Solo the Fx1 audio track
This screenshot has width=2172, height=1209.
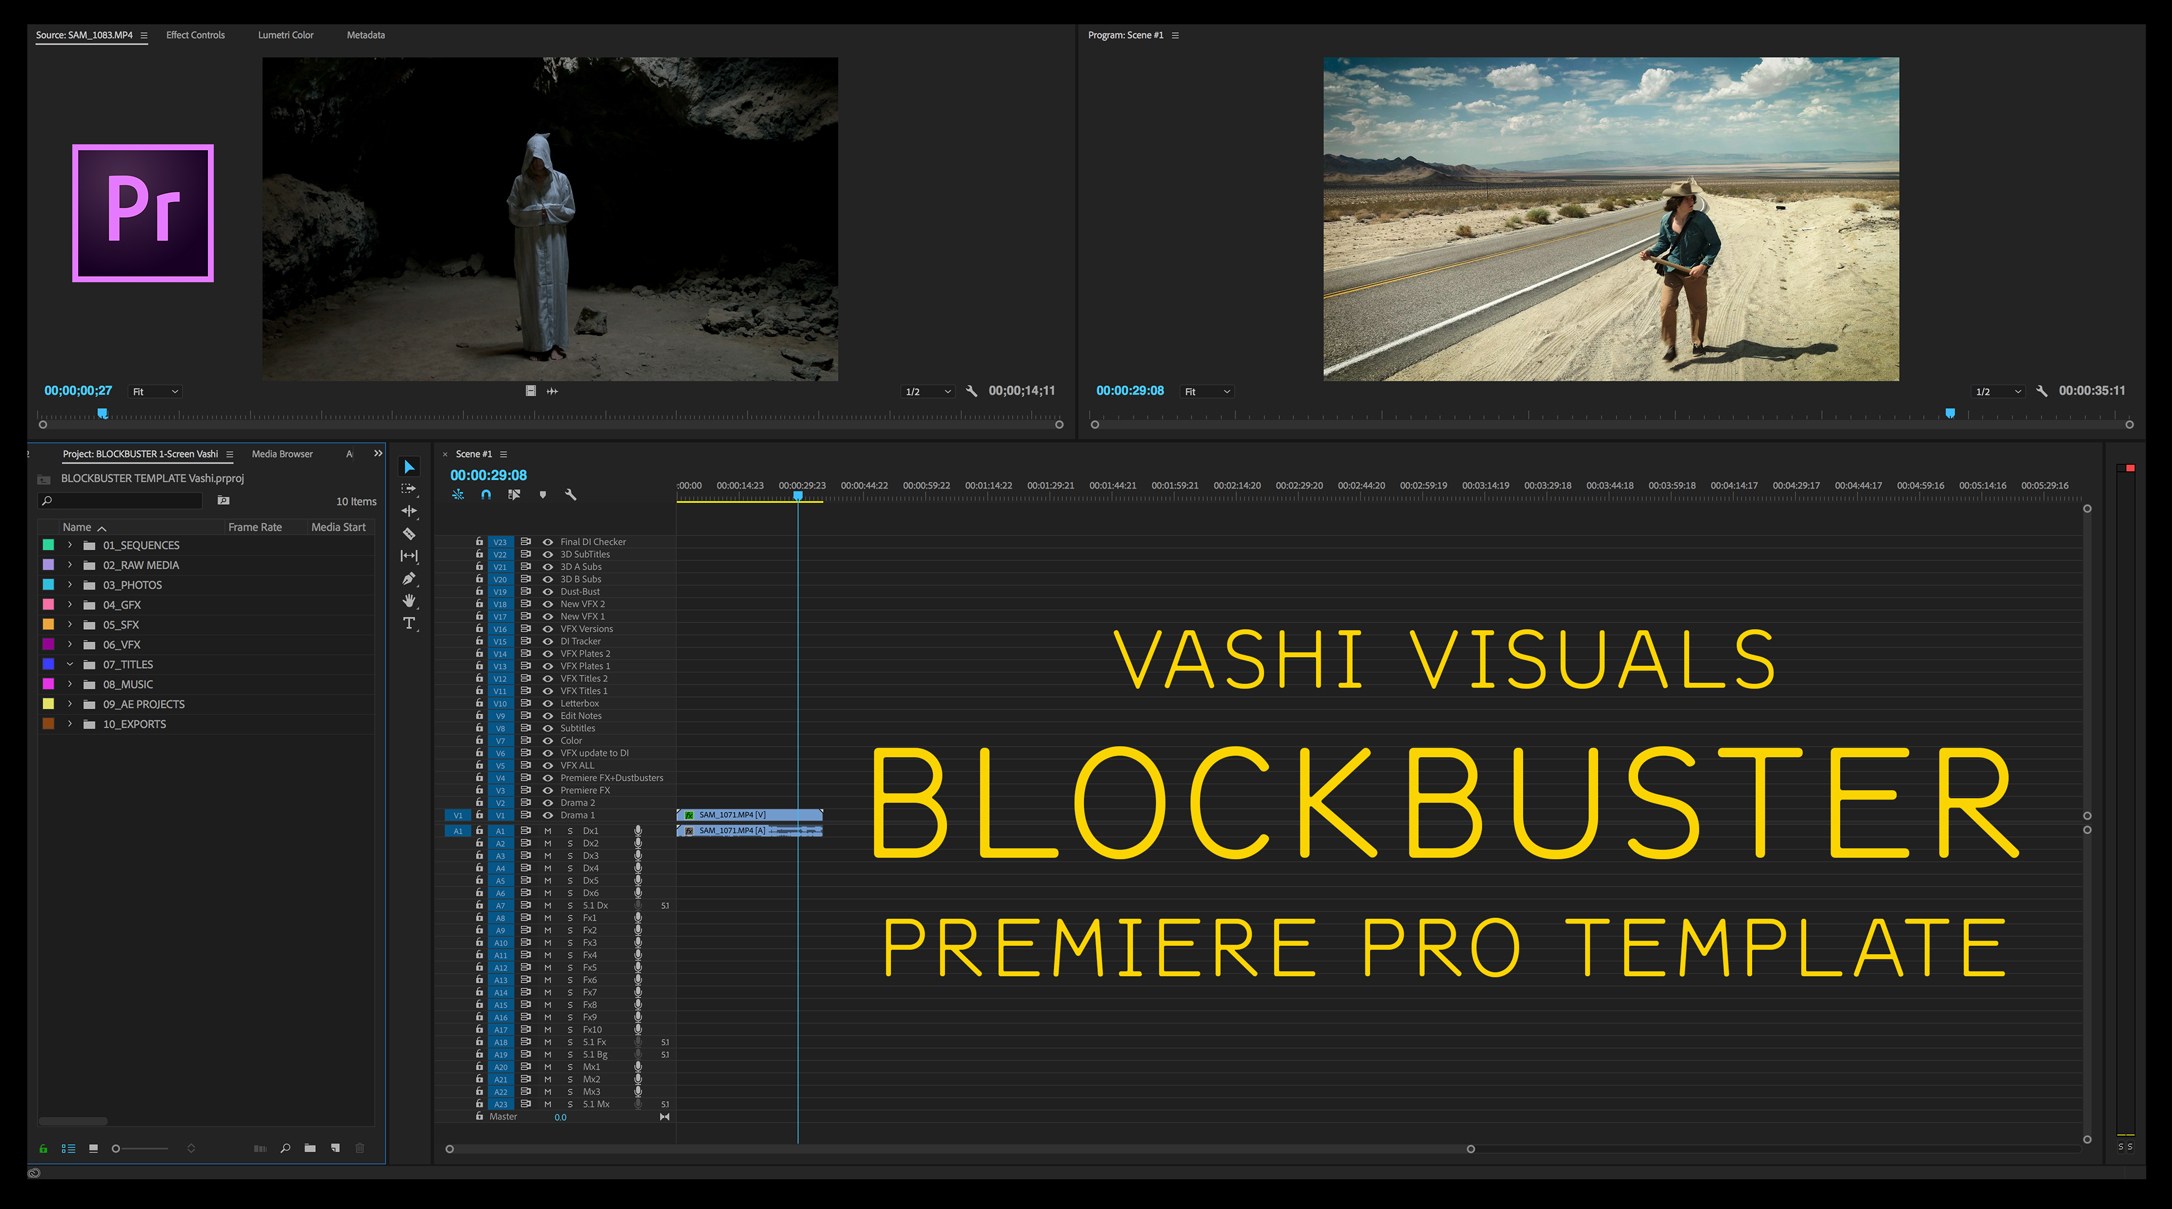click(570, 918)
